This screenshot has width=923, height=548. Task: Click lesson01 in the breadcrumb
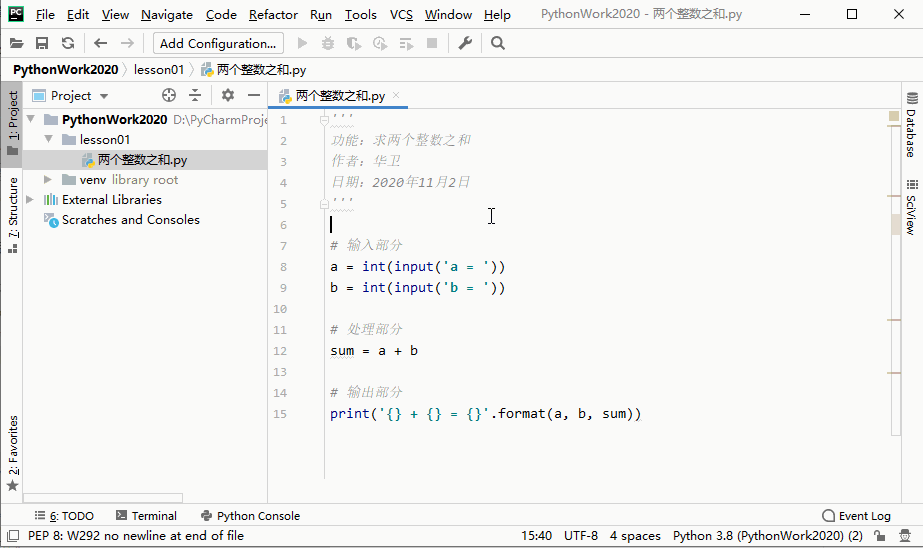(x=159, y=69)
